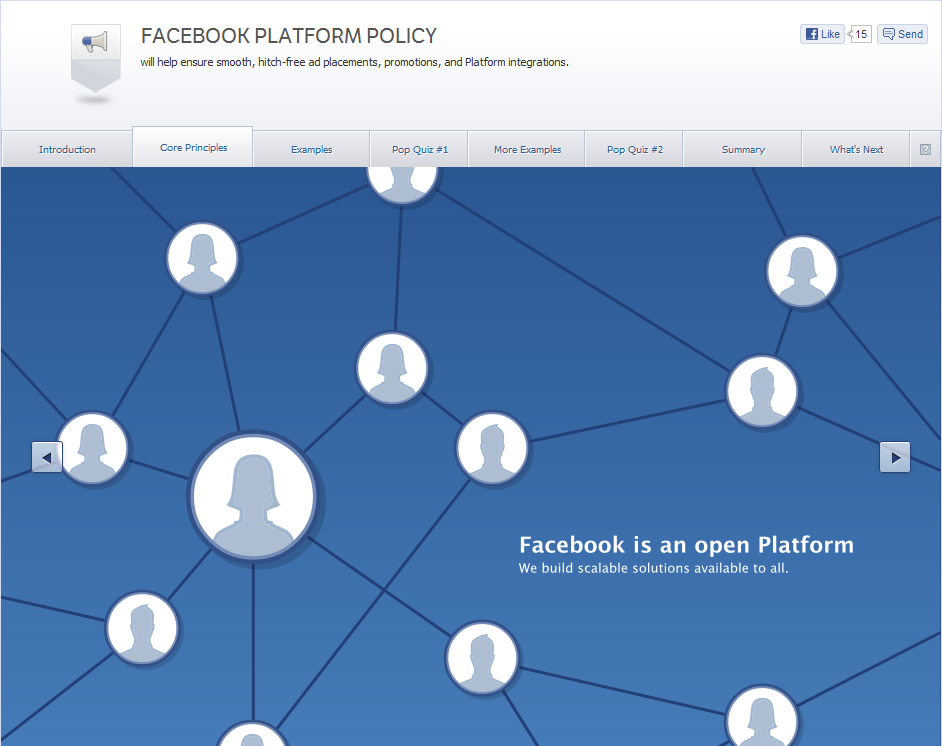The image size is (942, 746).
Task: Click the megaphone badge icon
Action: click(x=96, y=58)
